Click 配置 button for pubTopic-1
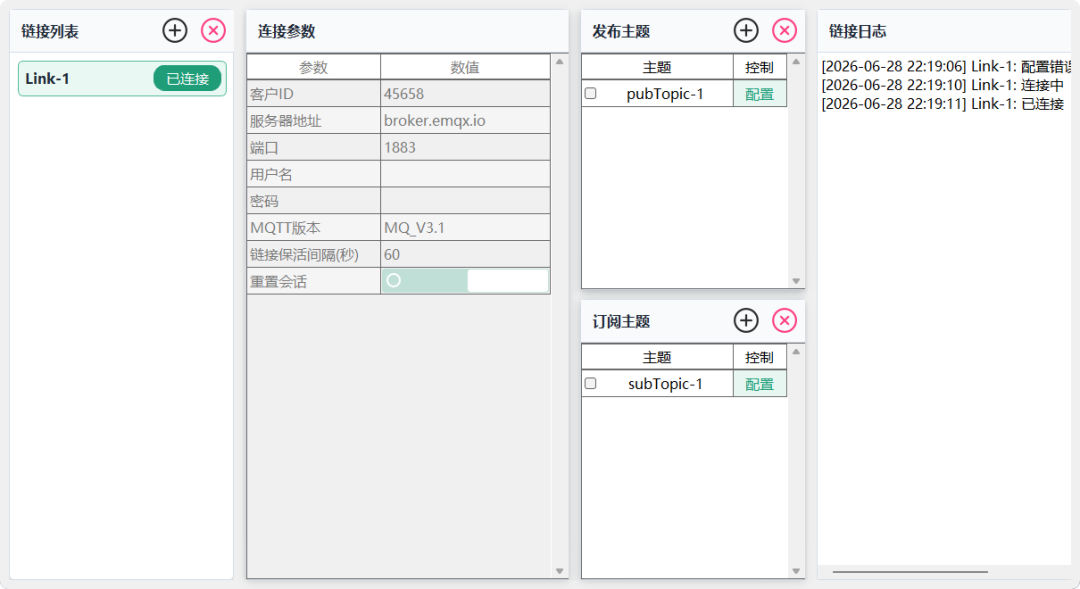 (x=760, y=94)
